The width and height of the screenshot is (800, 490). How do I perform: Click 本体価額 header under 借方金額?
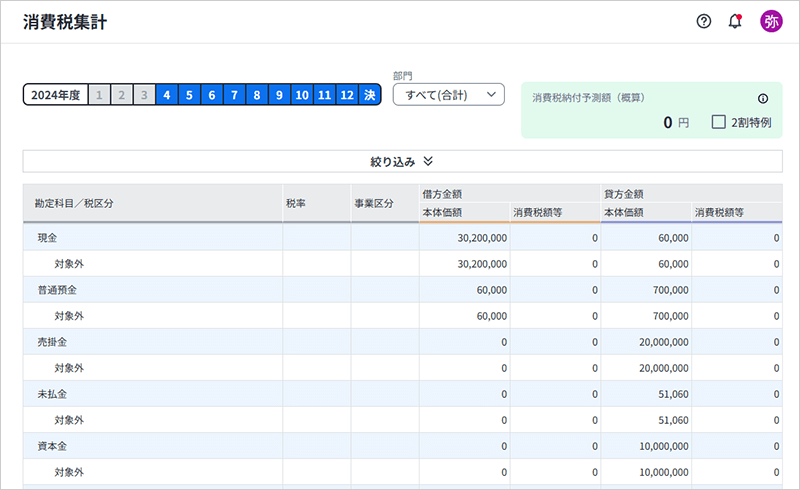click(465, 212)
